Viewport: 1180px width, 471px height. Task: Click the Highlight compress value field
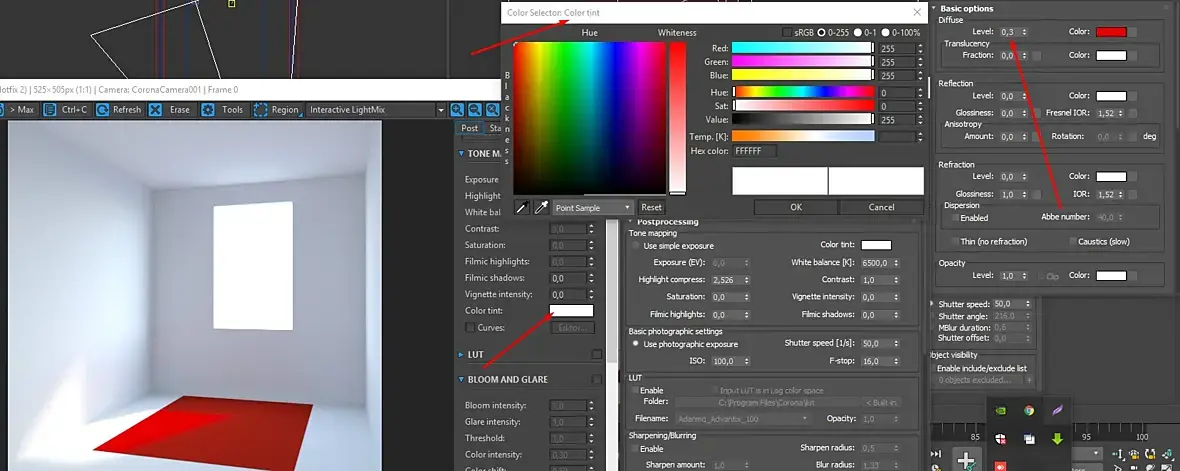730,280
